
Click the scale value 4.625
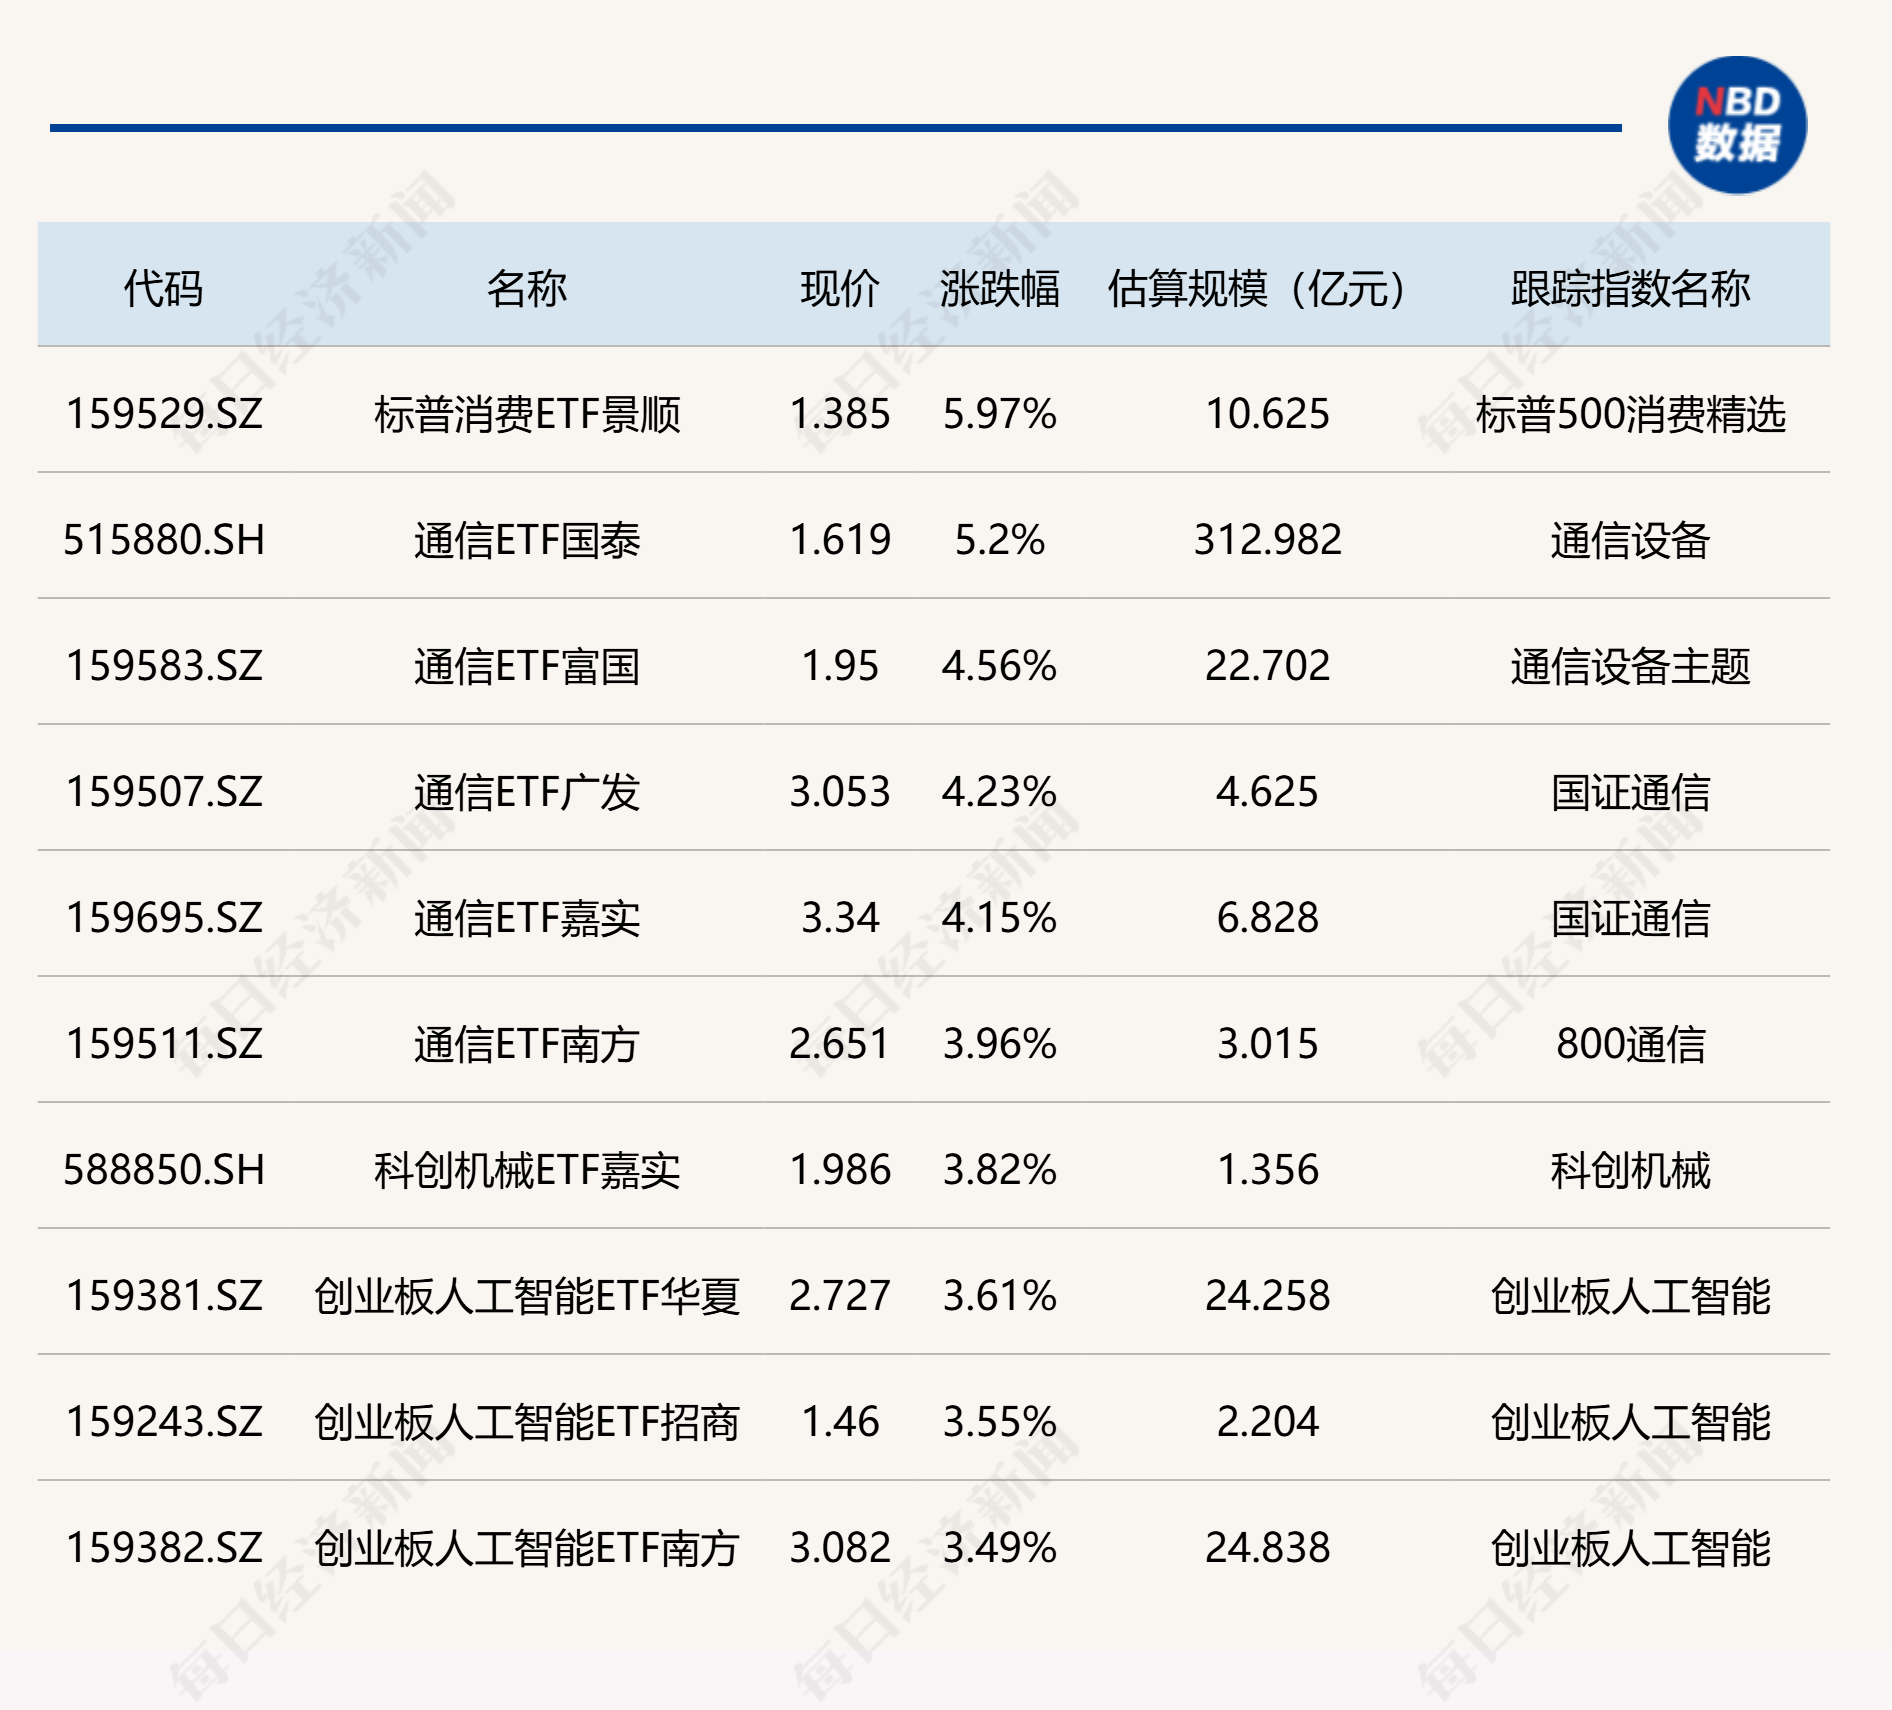[1267, 792]
